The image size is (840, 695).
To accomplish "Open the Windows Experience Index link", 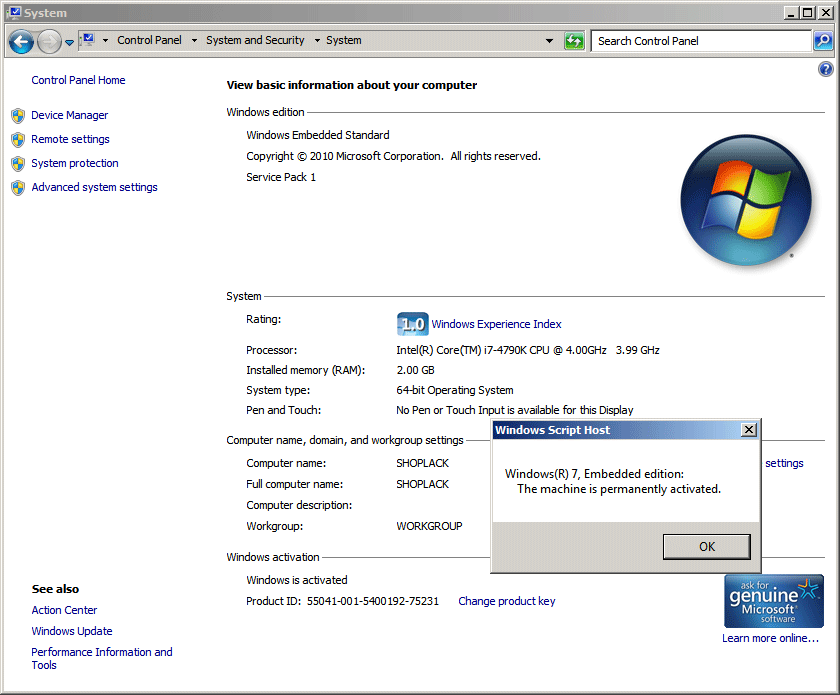I will [x=496, y=324].
